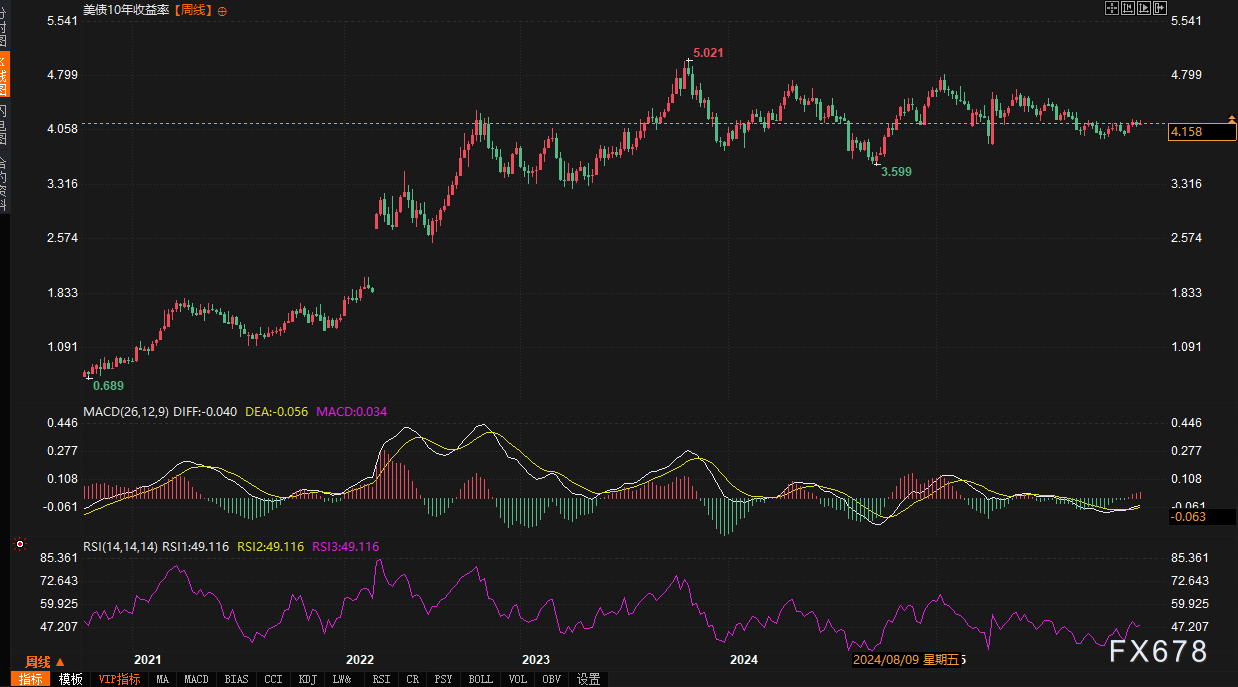1238x687 pixels.
Task: Click the orange circle-plus icon beside 周线 title
Action: [x=222, y=10]
